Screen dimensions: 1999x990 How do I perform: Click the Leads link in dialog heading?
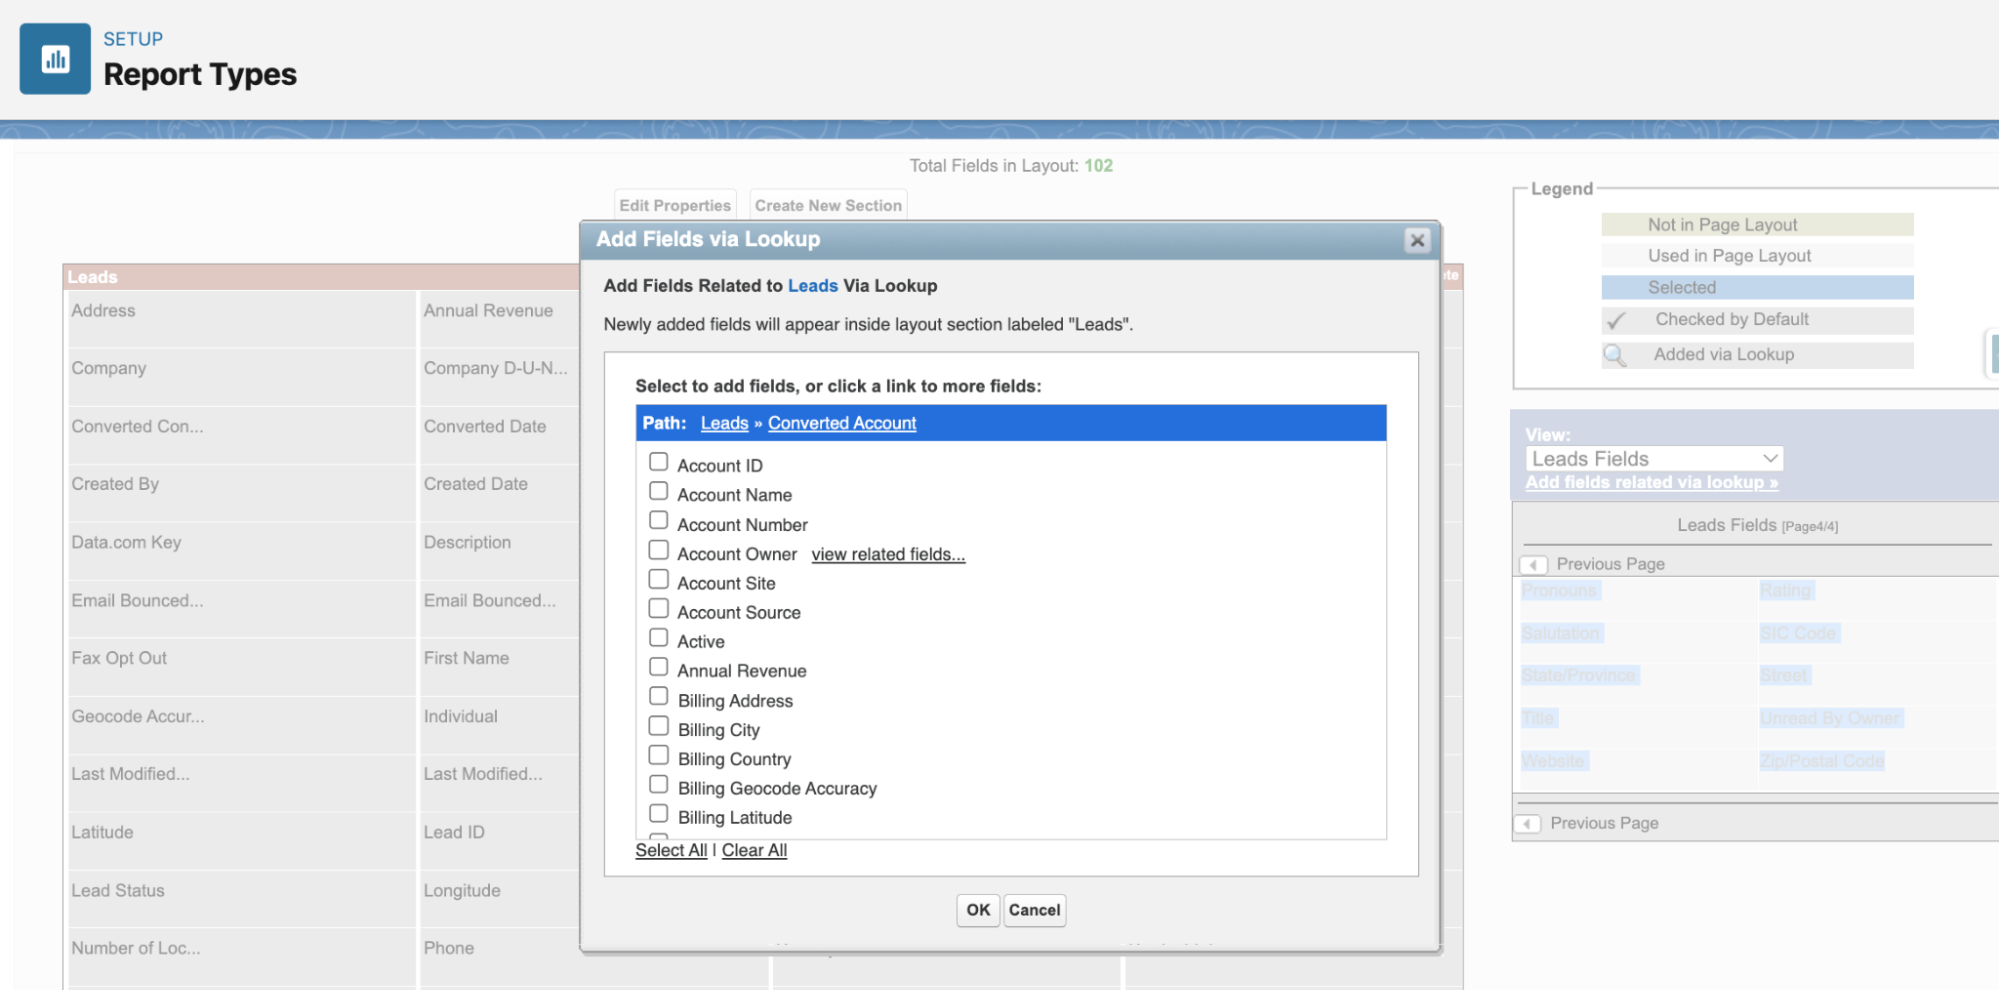(x=813, y=286)
